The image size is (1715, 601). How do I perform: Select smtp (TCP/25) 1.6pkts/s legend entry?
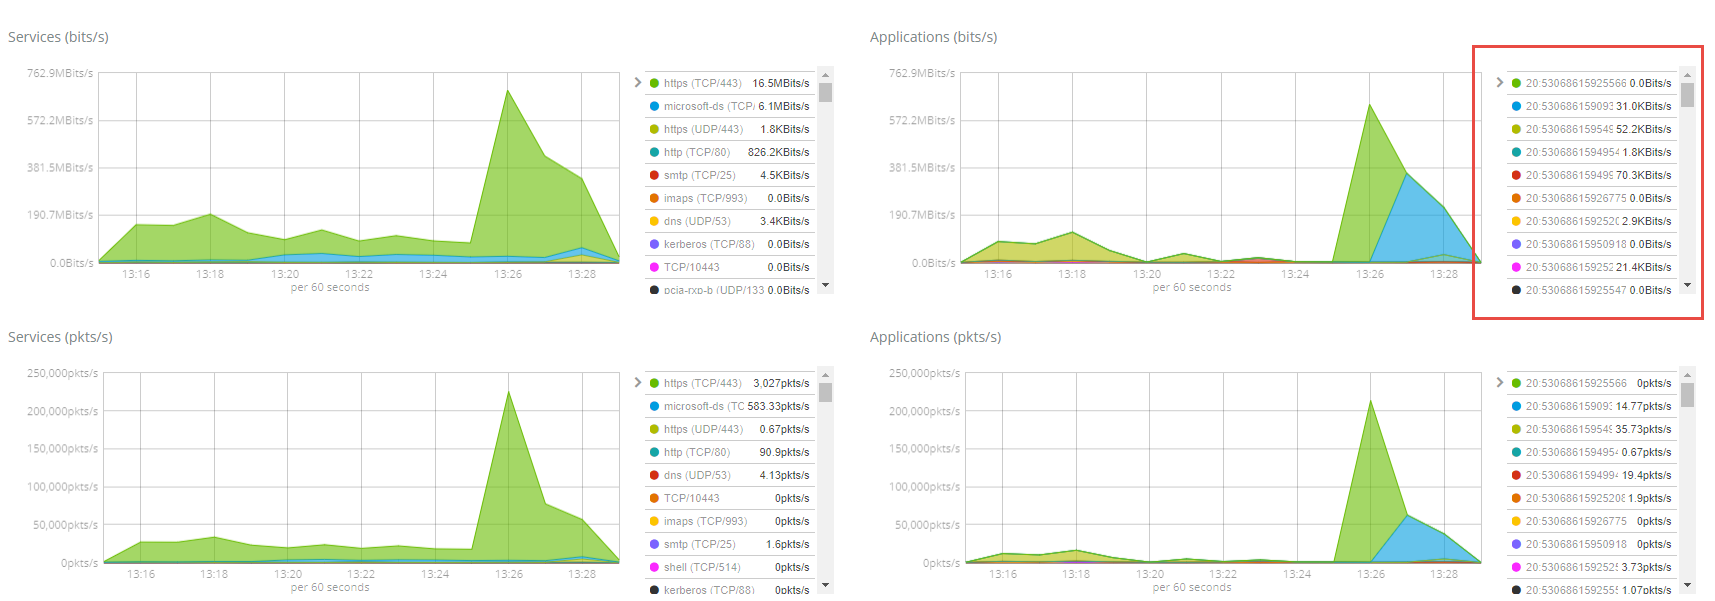pos(730,544)
